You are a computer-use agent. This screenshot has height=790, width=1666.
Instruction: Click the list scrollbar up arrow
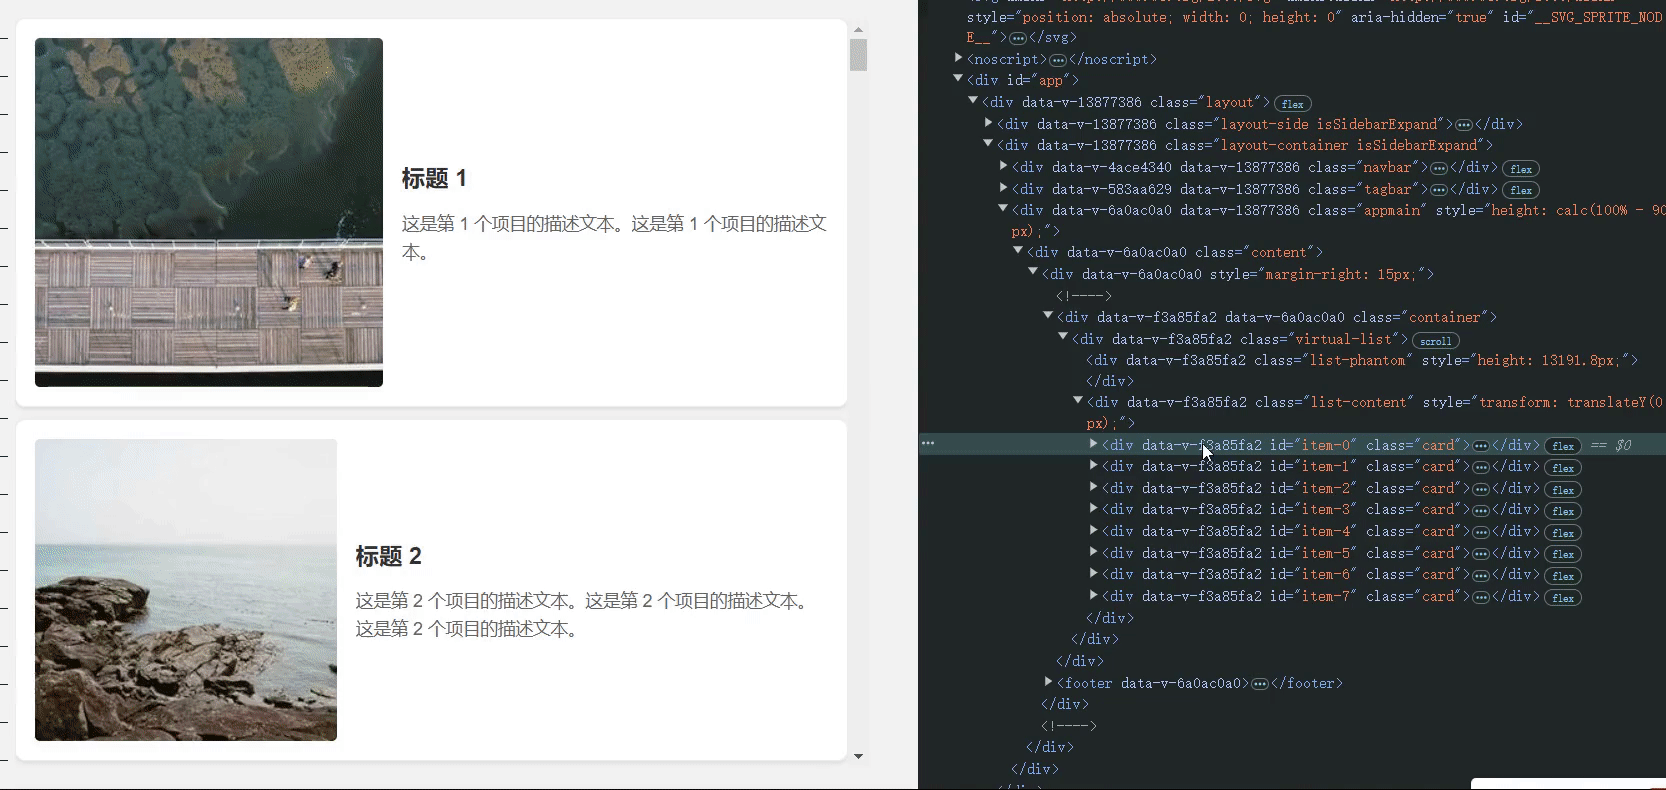pyautogui.click(x=858, y=30)
